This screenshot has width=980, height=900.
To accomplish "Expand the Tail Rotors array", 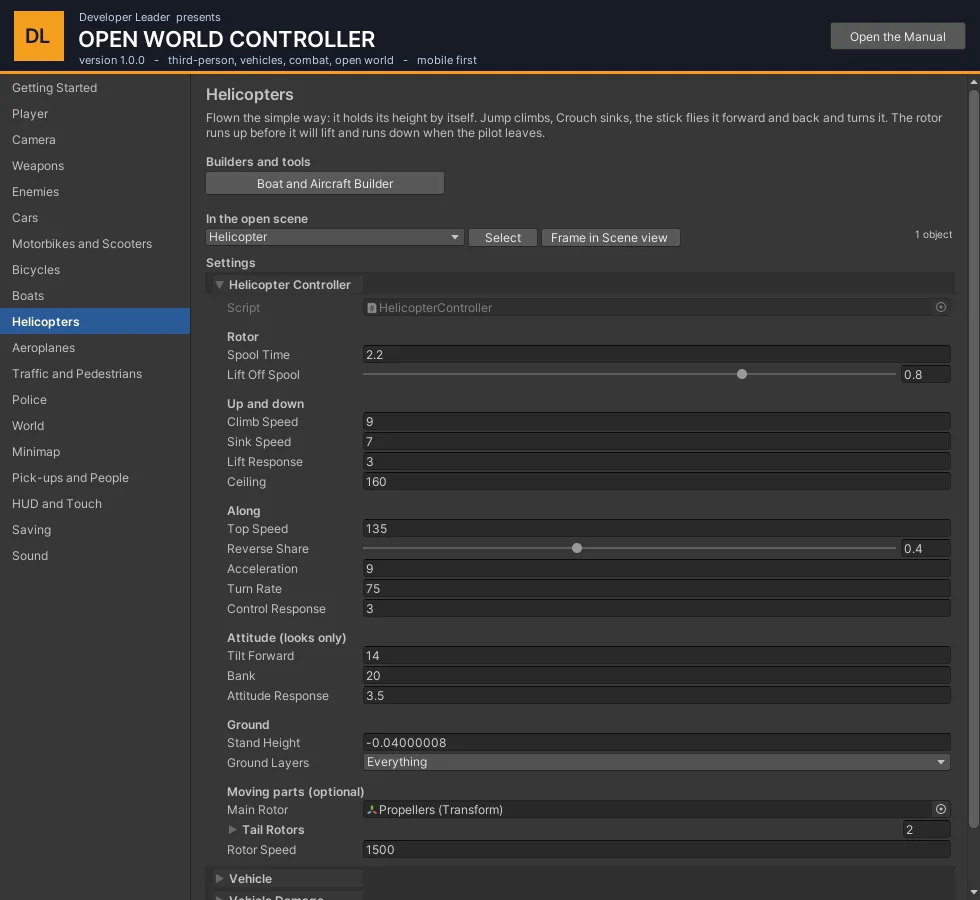I will pyautogui.click(x=232, y=829).
